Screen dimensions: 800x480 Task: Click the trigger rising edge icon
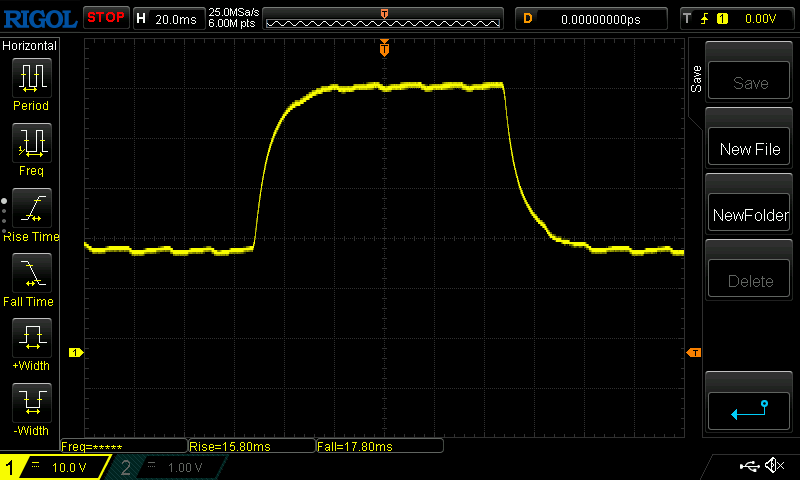pos(705,19)
